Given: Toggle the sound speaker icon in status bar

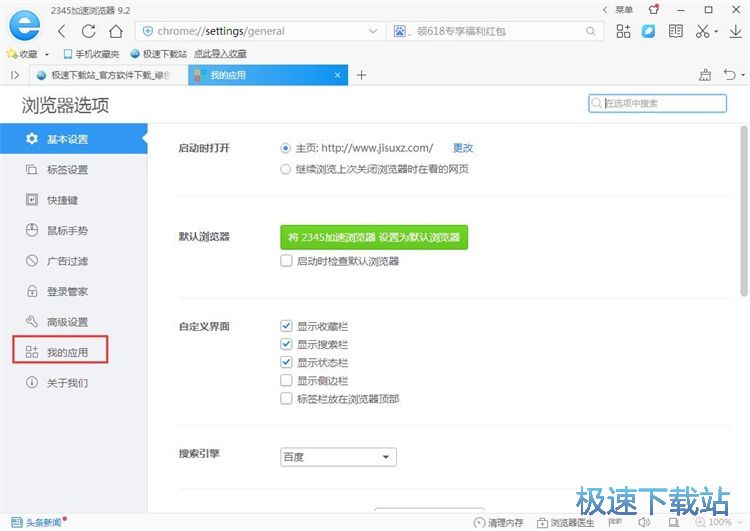Looking at the screenshot, I should pyautogui.click(x=644, y=522).
